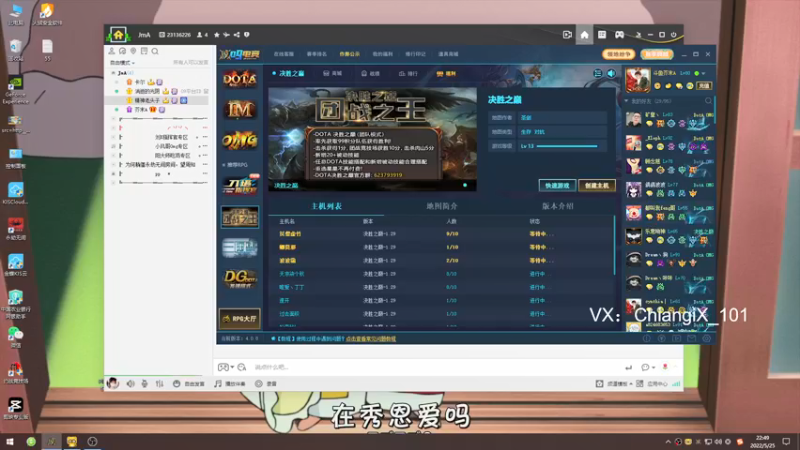Screen dimensions: 800x450
Task: Open the video camera icon in YY title bar
Action: pos(567,35)
